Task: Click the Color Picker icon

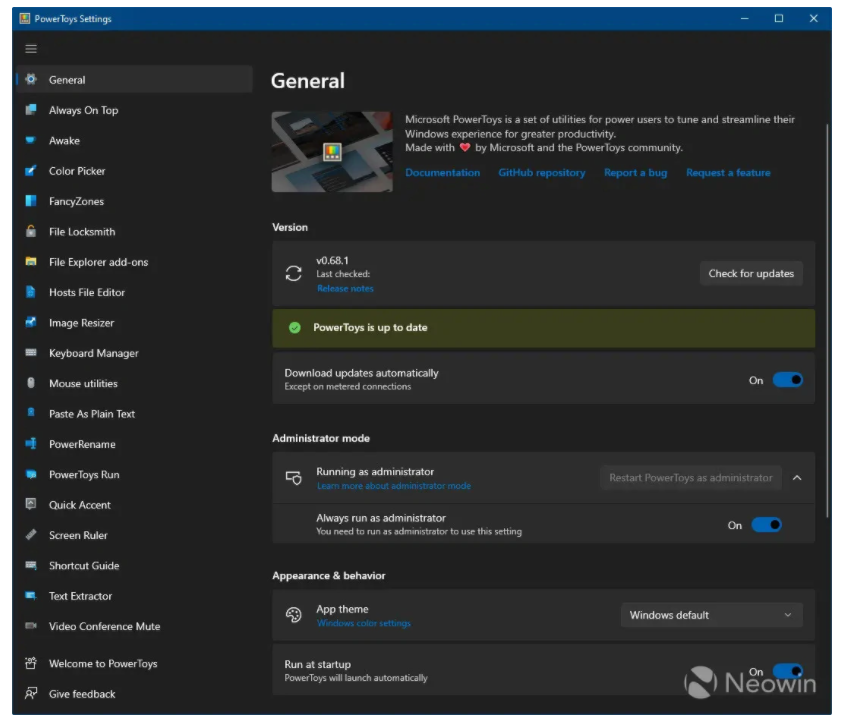Action: (31, 171)
